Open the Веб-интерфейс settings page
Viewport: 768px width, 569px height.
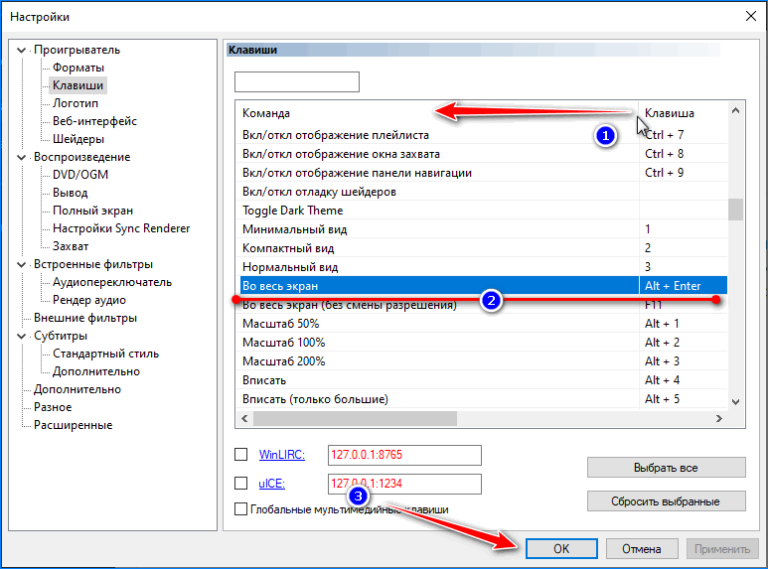point(95,121)
